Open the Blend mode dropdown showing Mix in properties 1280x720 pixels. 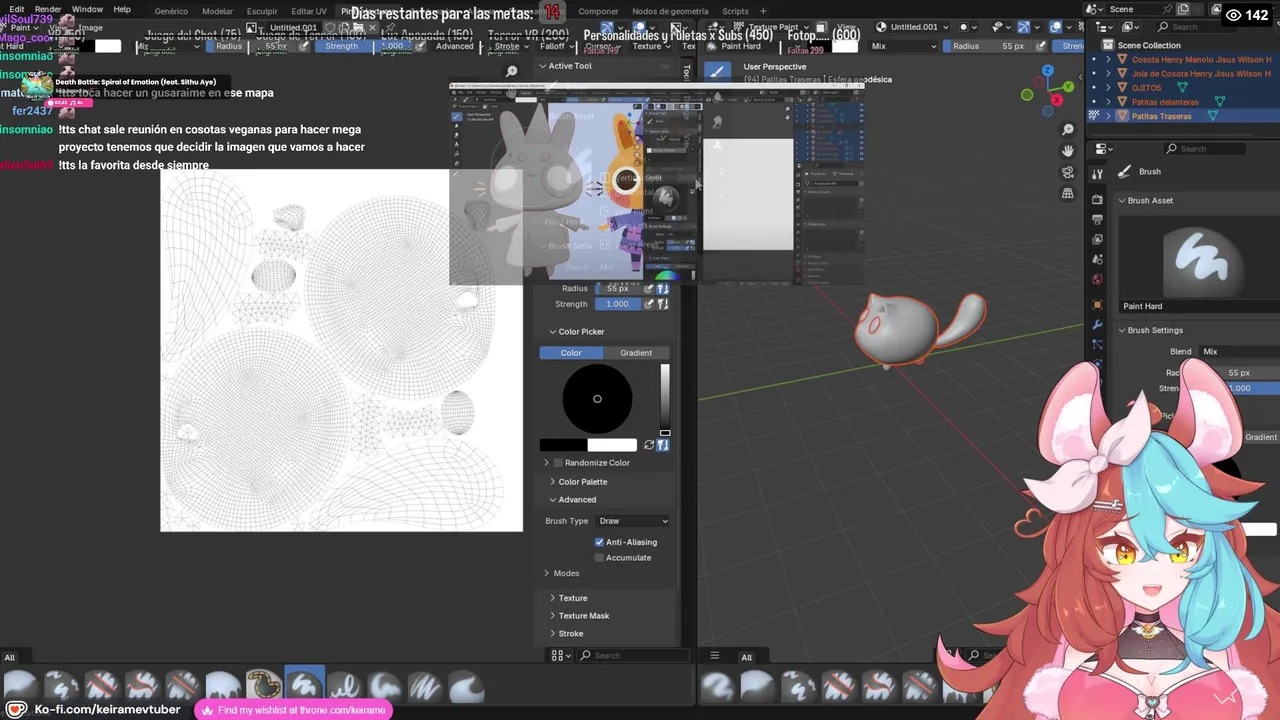point(1239,352)
